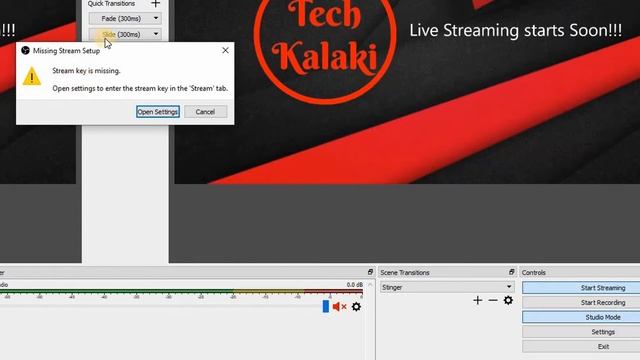
Task: Add a scene transition with plus icon
Action: point(478,300)
